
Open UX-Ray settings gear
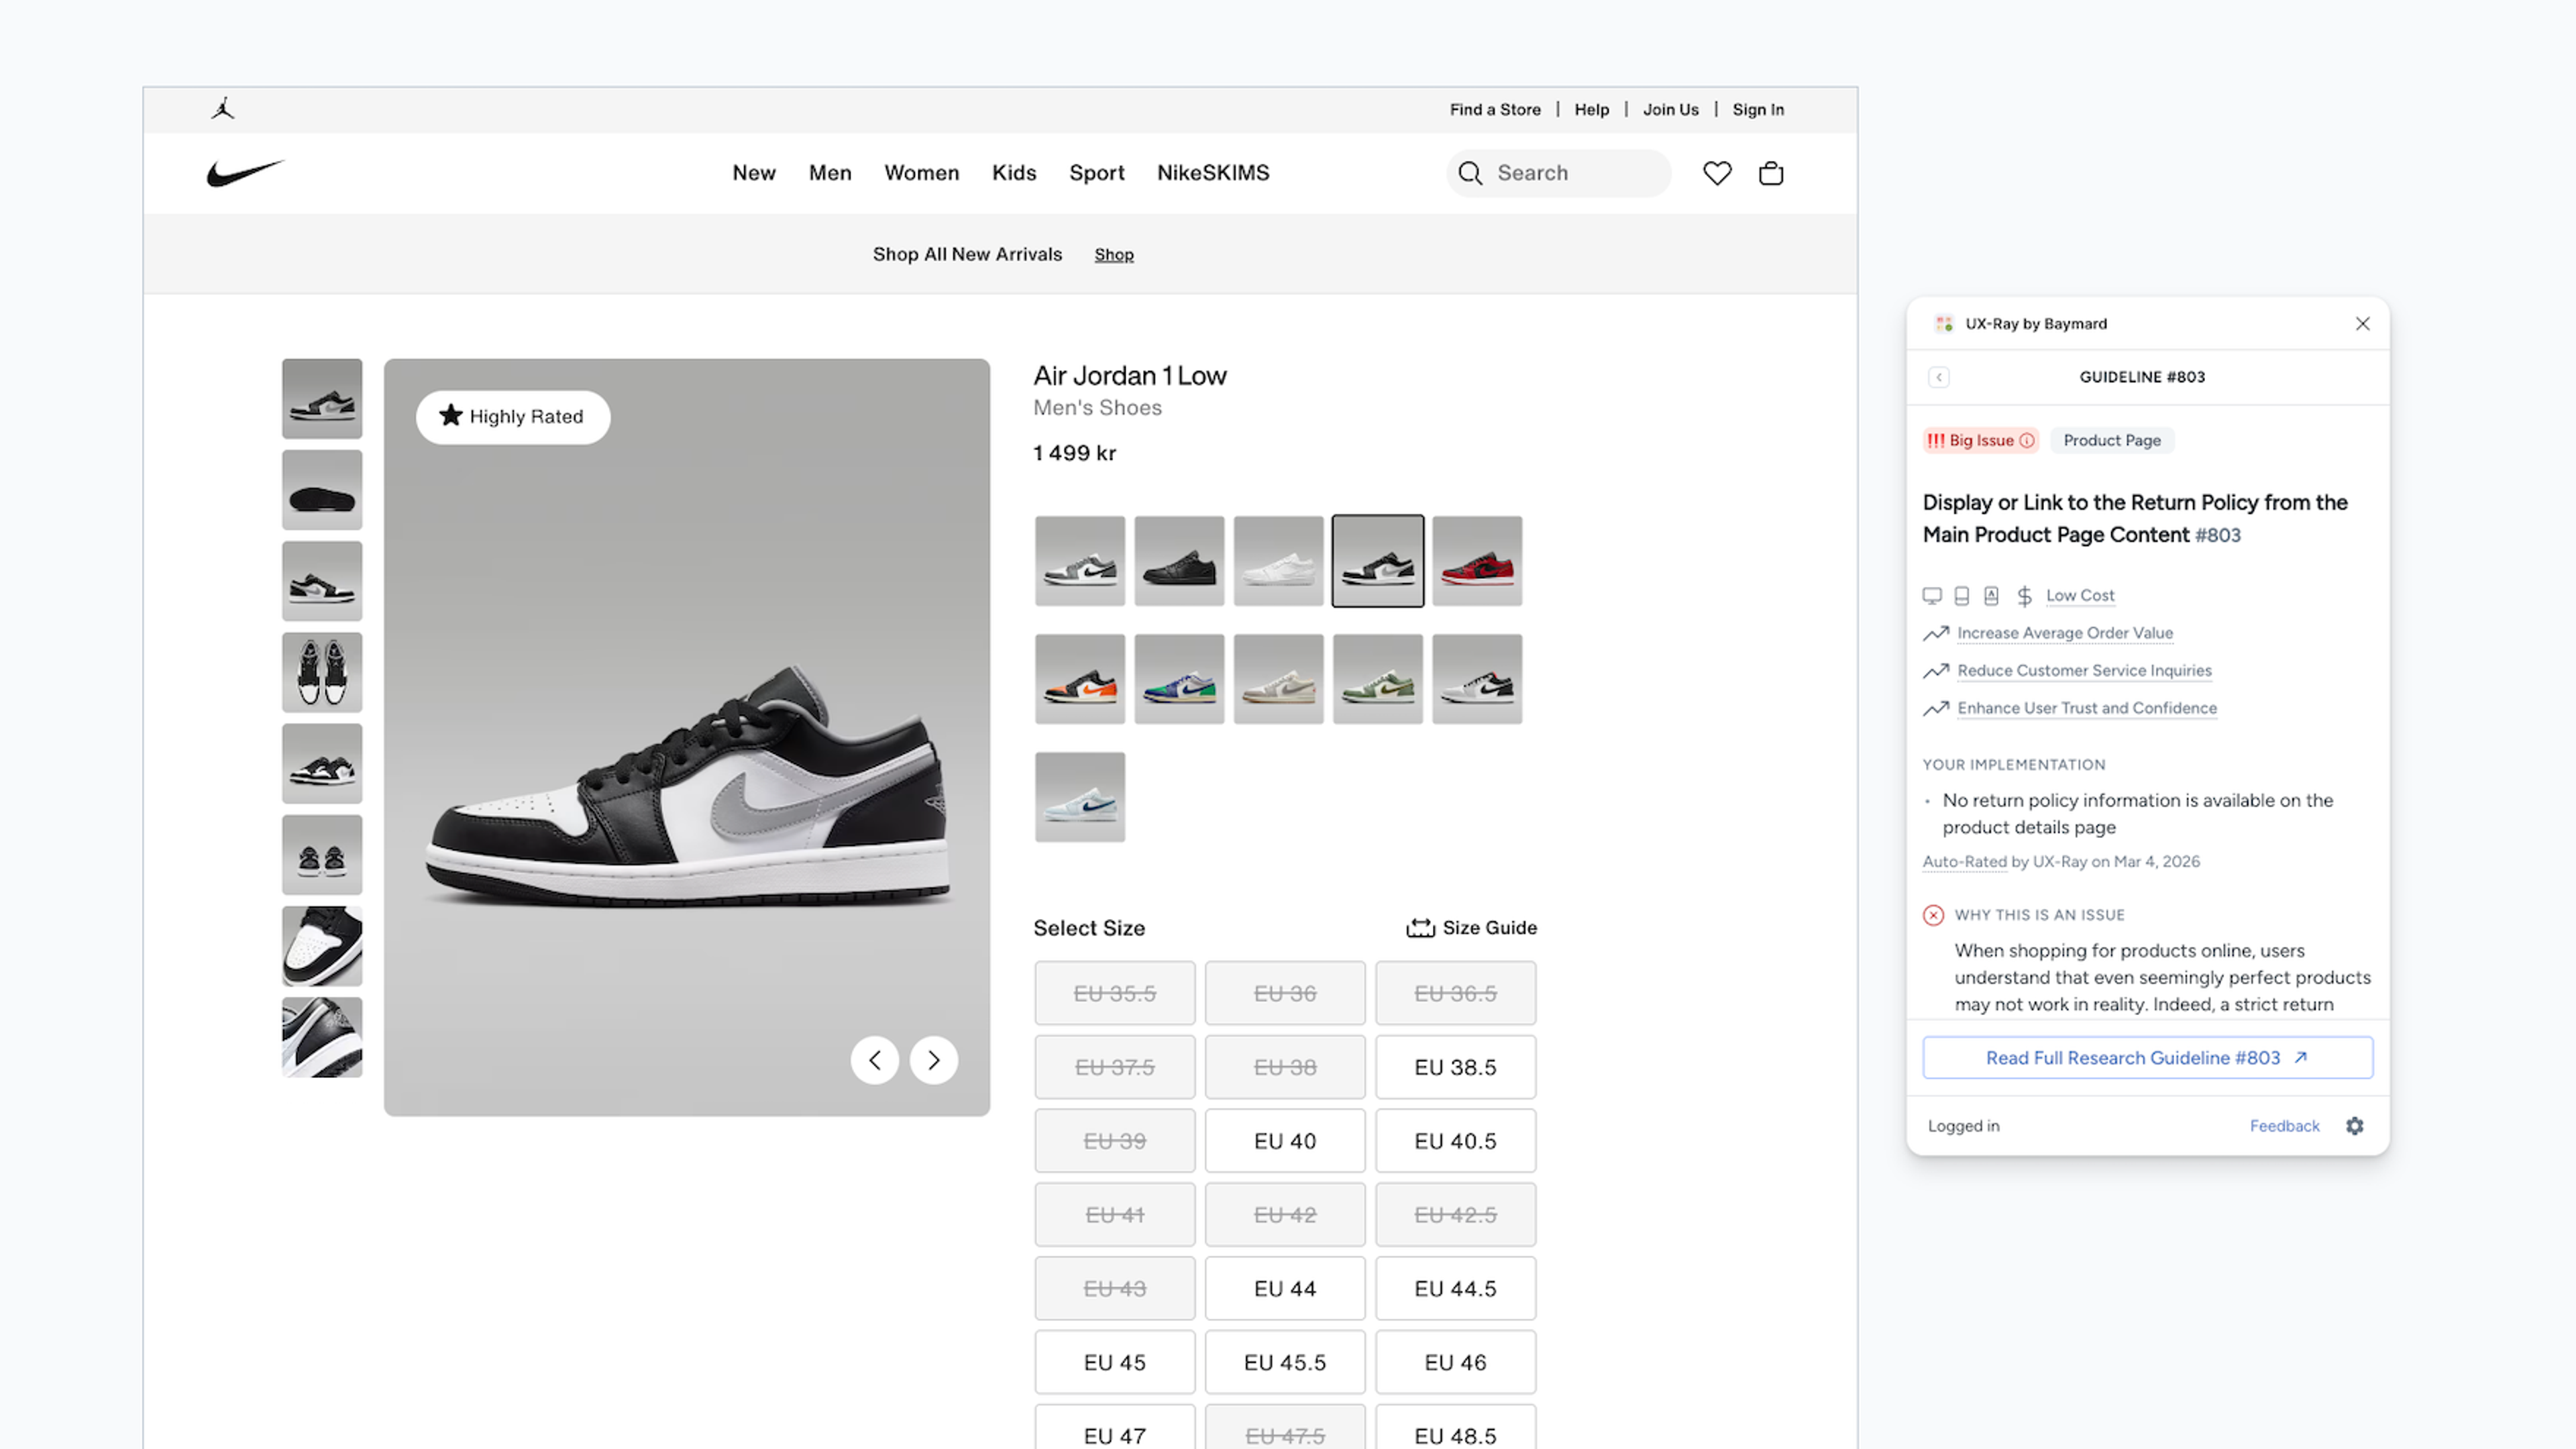pos(2355,1126)
